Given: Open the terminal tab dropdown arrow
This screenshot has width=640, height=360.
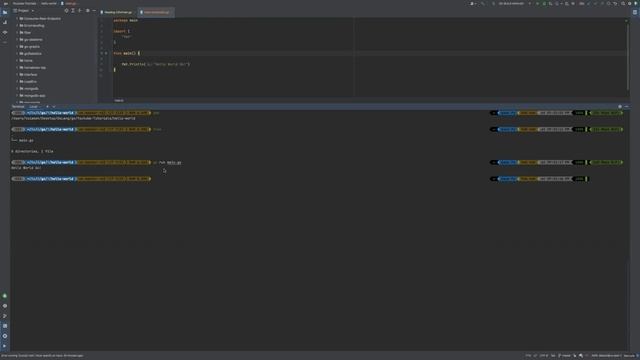Looking at the screenshot, I should click(54, 107).
